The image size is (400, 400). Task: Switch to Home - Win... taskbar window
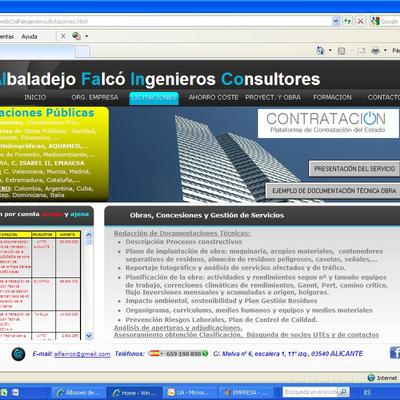[x=135, y=393]
